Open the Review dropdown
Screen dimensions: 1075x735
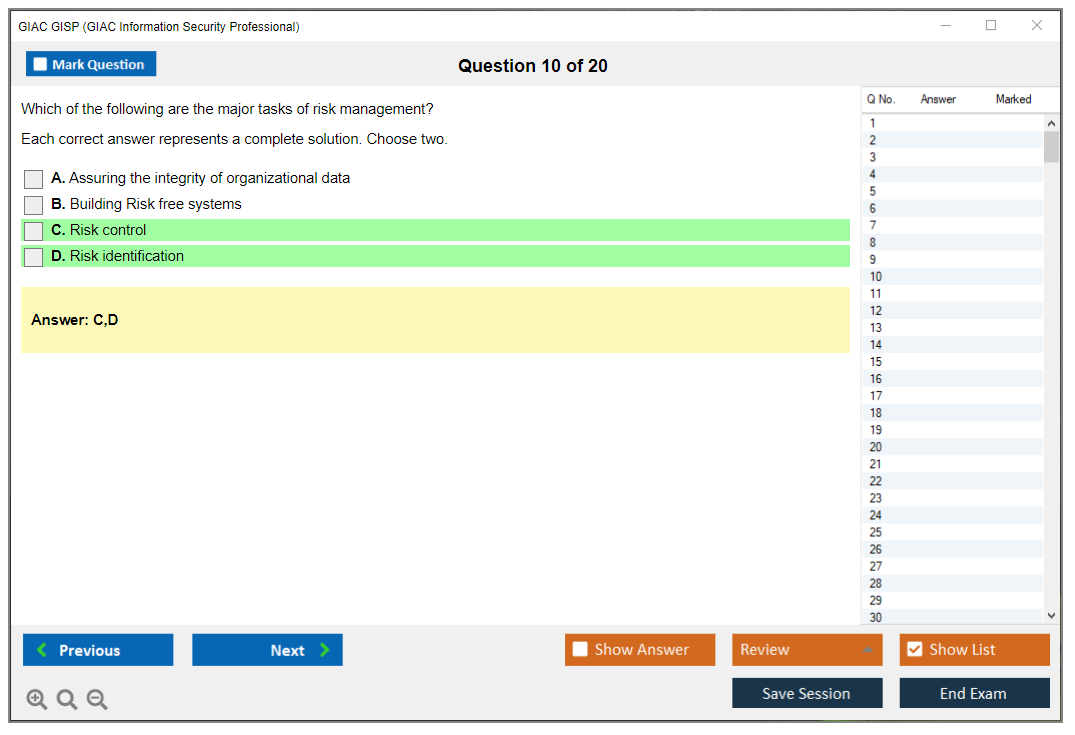[806, 649]
